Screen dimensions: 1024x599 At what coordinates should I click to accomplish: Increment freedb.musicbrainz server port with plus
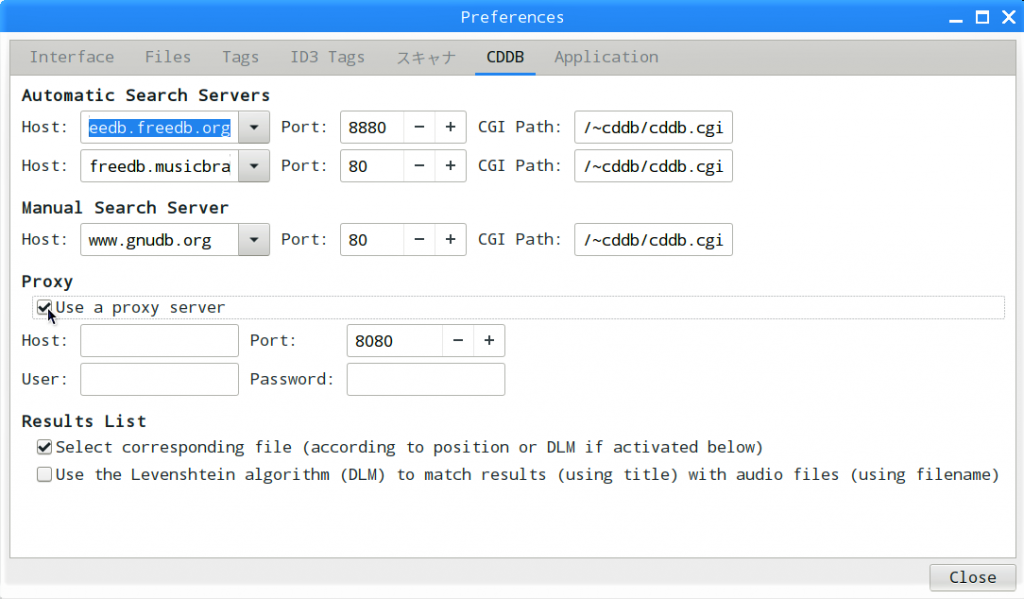pyautogui.click(x=450, y=166)
